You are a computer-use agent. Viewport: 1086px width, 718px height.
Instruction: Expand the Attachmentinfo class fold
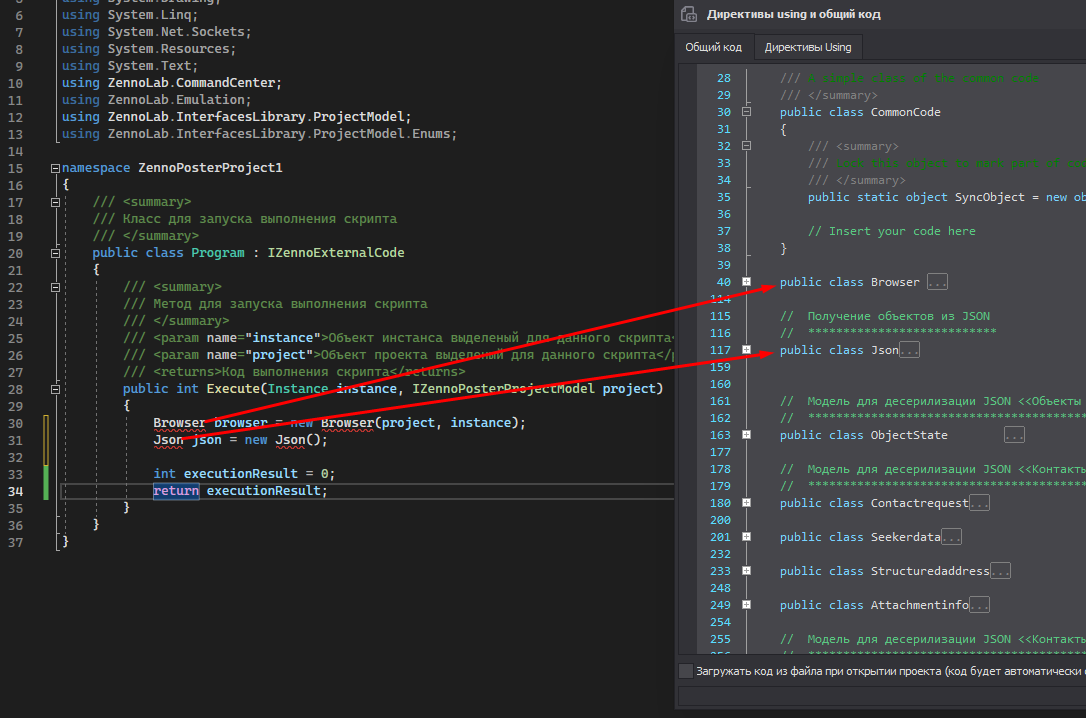pyautogui.click(x=747, y=604)
